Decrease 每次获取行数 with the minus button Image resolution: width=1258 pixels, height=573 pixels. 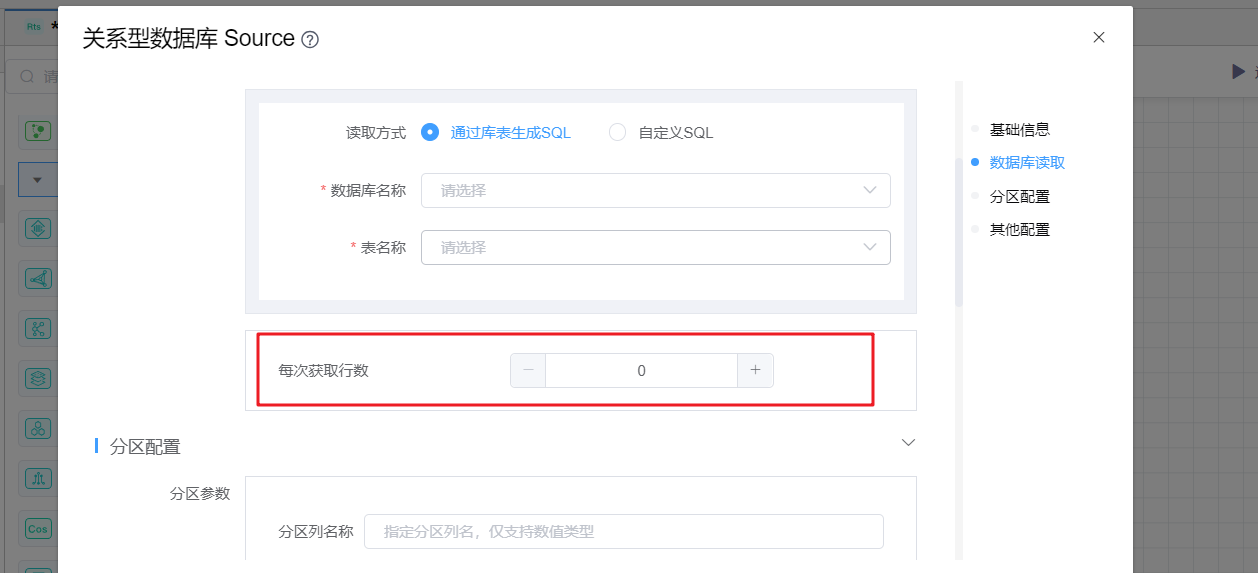(528, 370)
